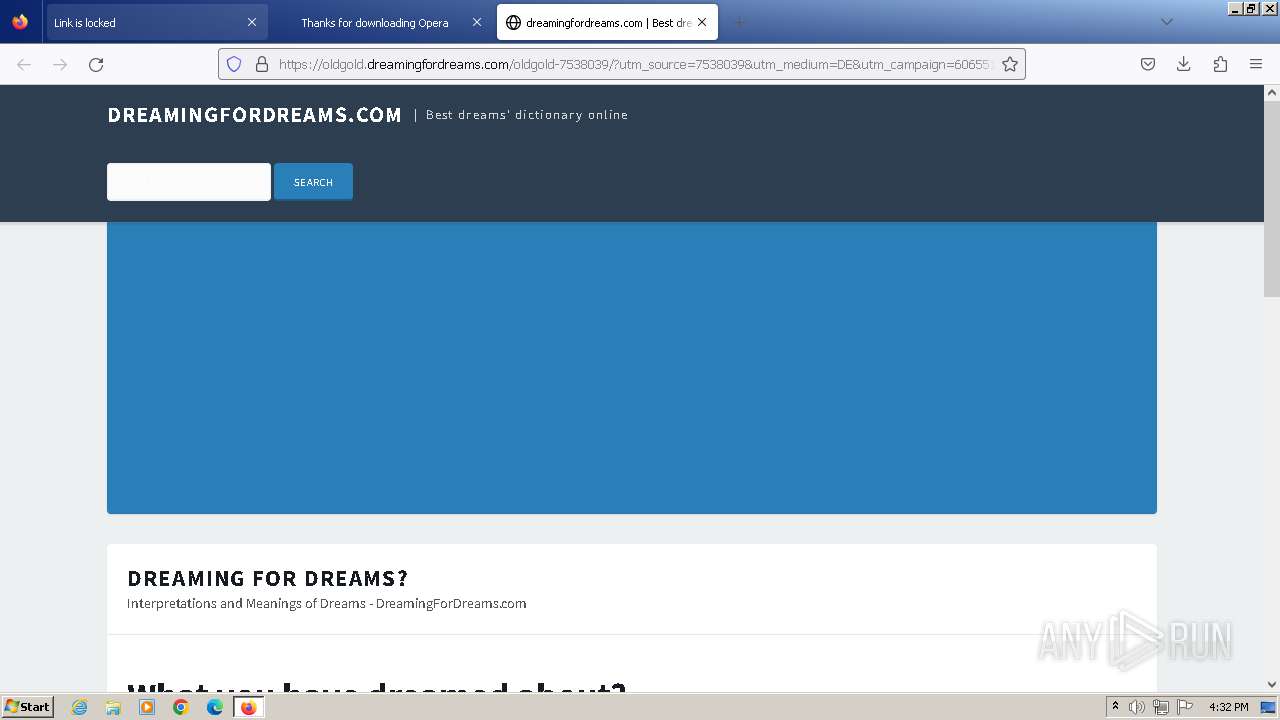
Task: Click the Firefox logo icon in tab bar
Action: point(20,22)
